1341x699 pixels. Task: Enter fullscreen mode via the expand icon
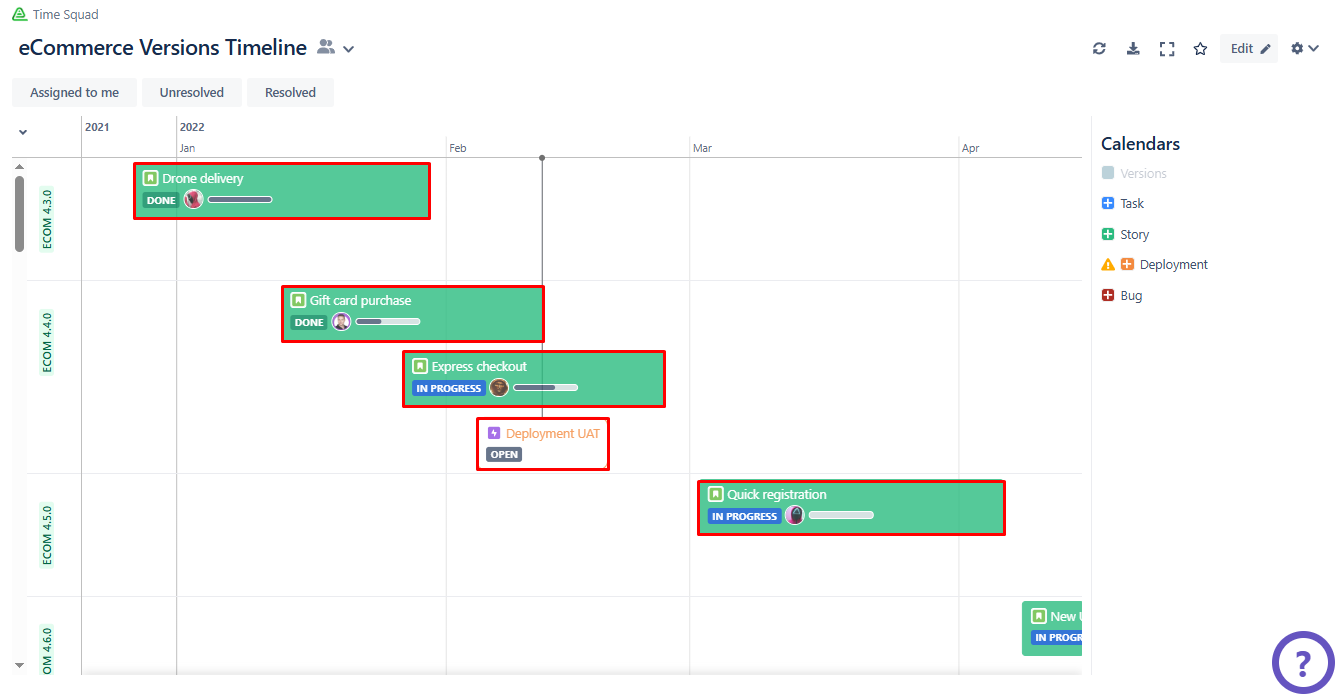(1167, 49)
